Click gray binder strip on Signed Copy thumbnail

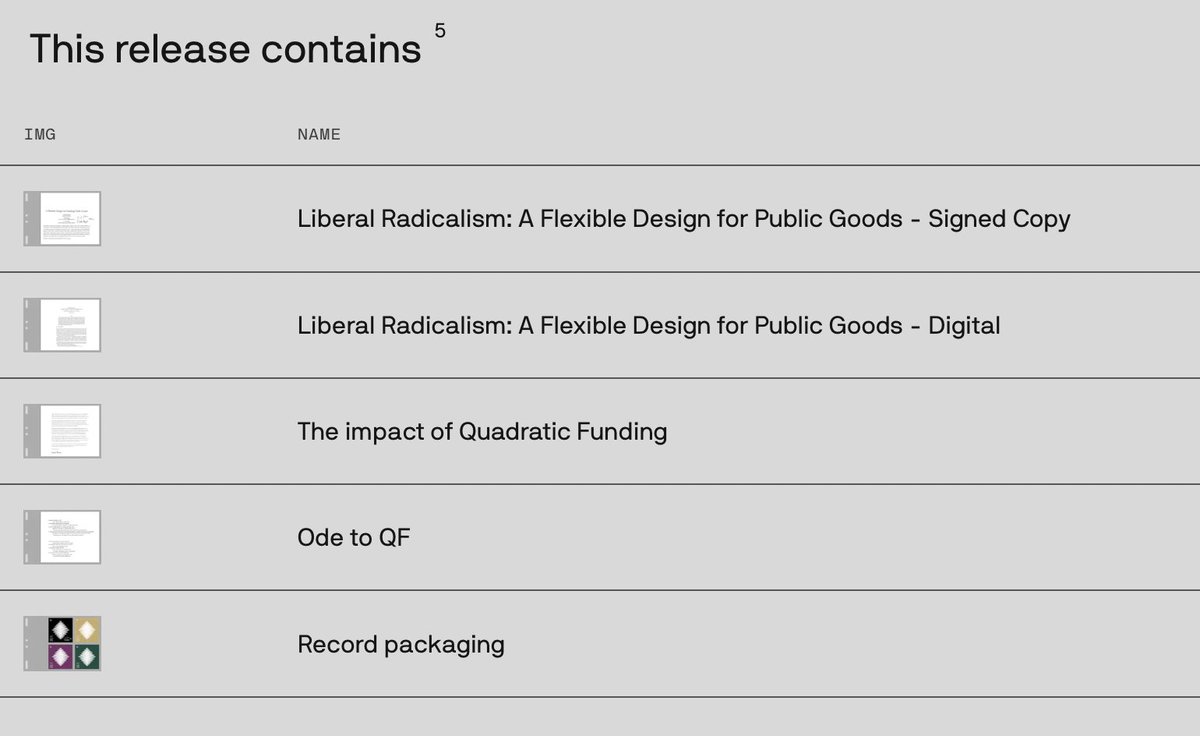click(x=30, y=218)
